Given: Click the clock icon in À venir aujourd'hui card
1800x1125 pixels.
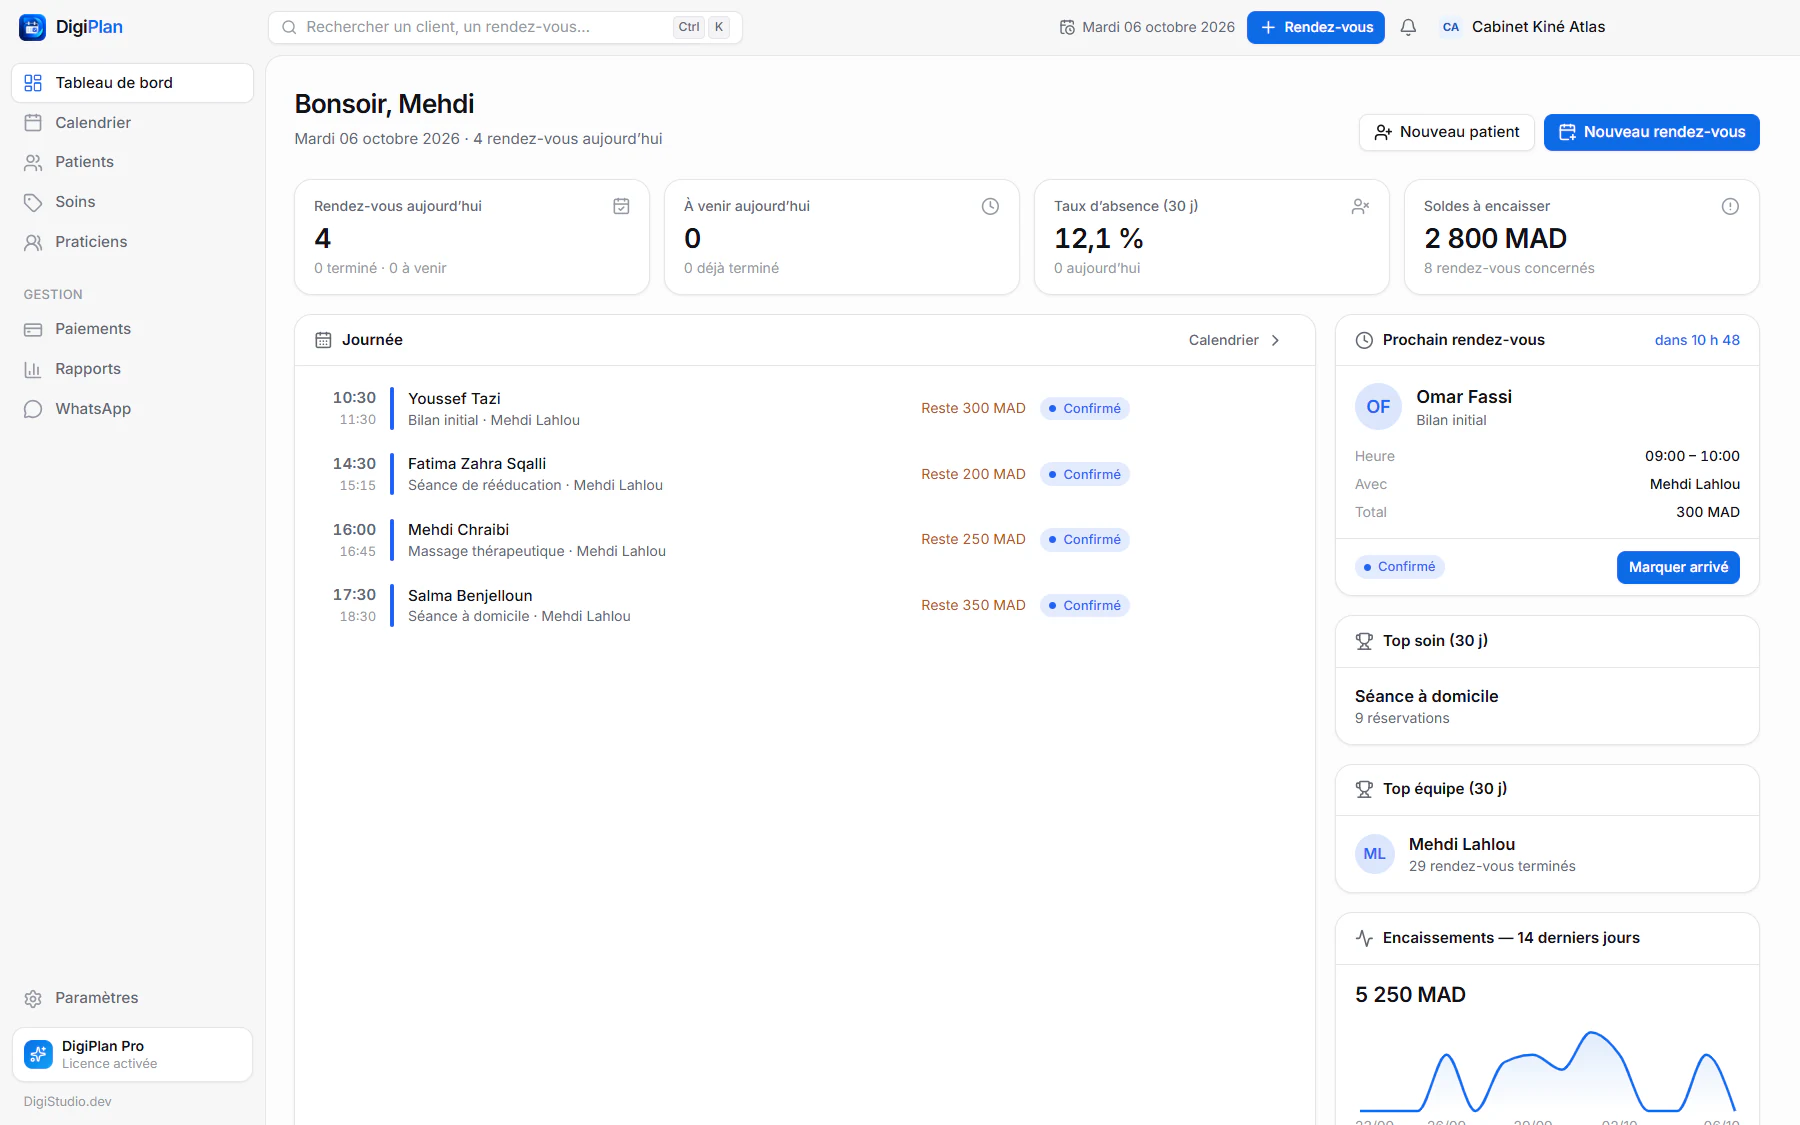Looking at the screenshot, I should pos(990,206).
